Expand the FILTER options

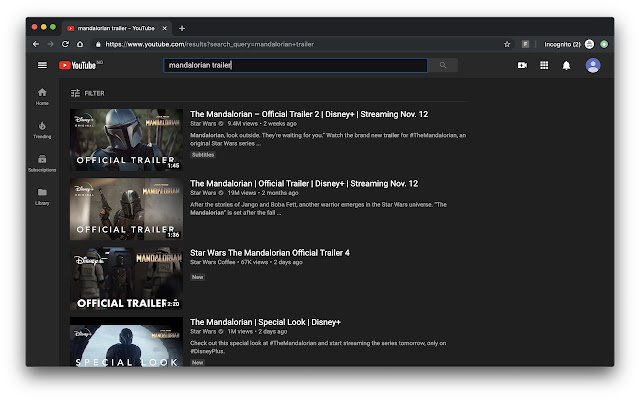pos(88,93)
